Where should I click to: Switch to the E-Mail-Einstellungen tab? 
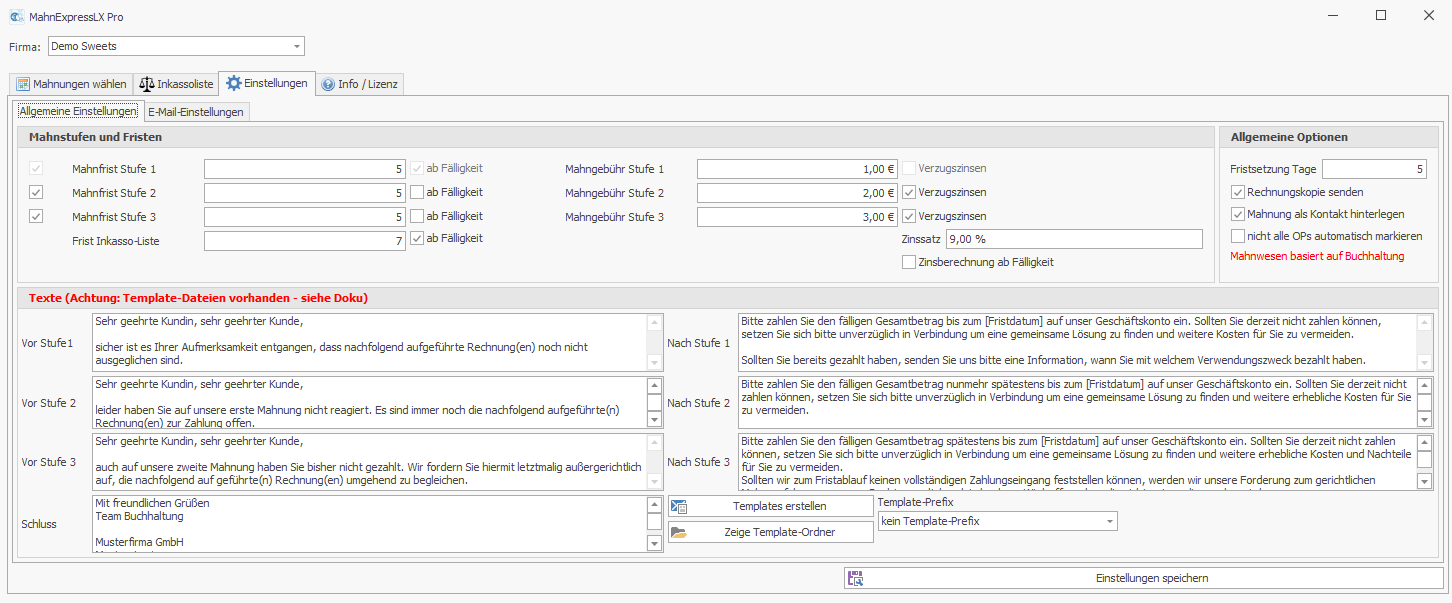196,112
